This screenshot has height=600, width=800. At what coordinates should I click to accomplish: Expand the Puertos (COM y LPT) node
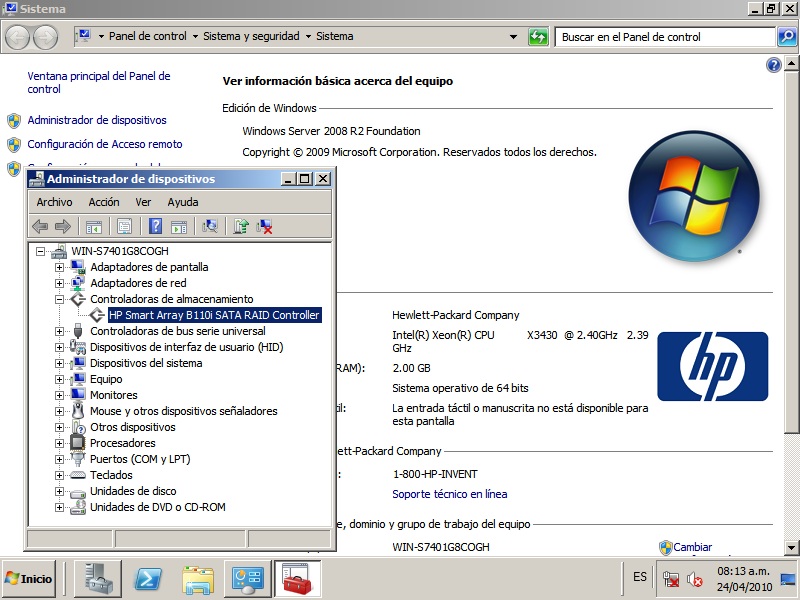(x=59, y=459)
